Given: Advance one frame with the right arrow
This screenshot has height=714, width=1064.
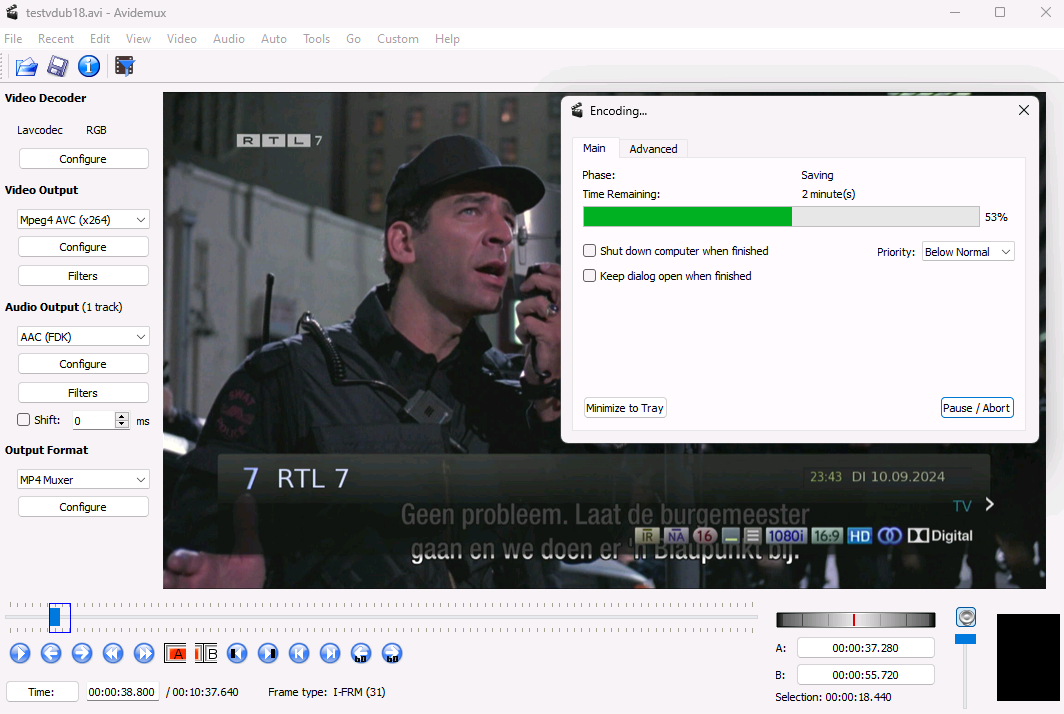Looking at the screenshot, I should point(81,653).
